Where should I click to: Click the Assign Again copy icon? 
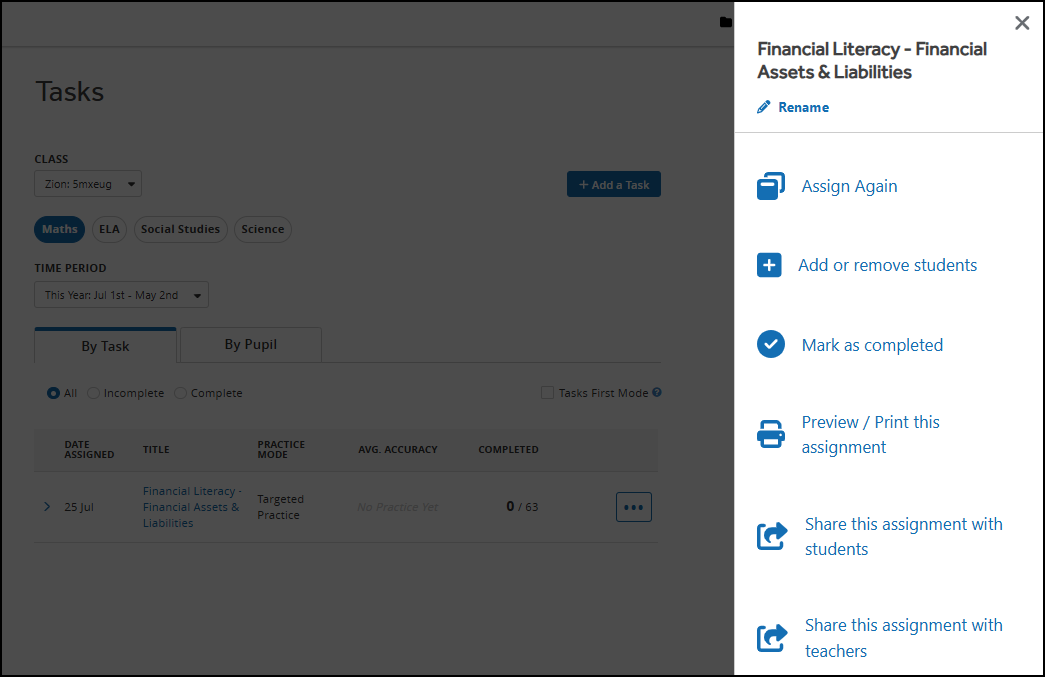pos(770,186)
